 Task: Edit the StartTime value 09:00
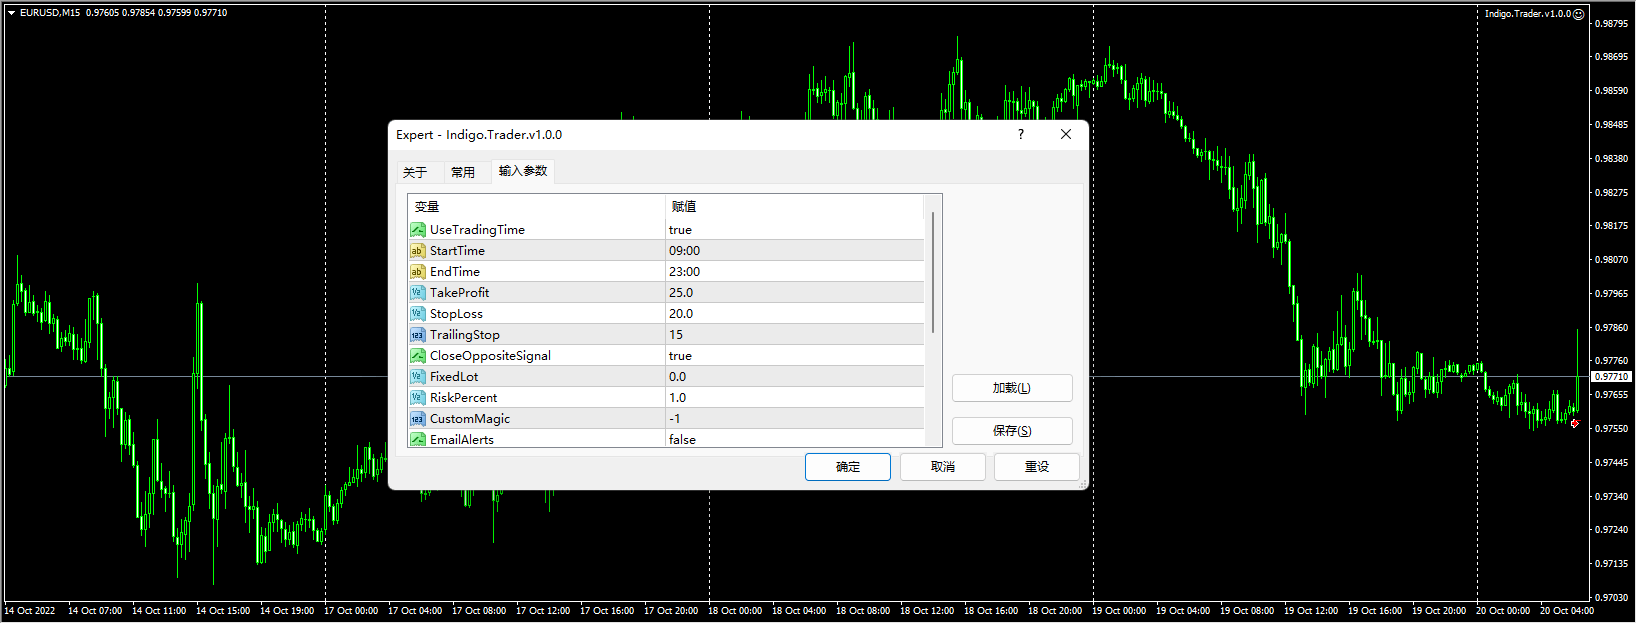795,251
